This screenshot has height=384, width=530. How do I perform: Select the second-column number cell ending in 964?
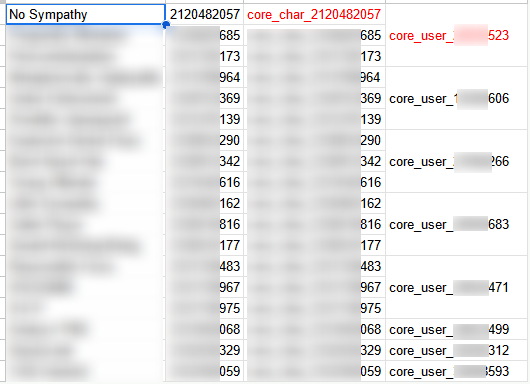pyautogui.click(x=204, y=77)
